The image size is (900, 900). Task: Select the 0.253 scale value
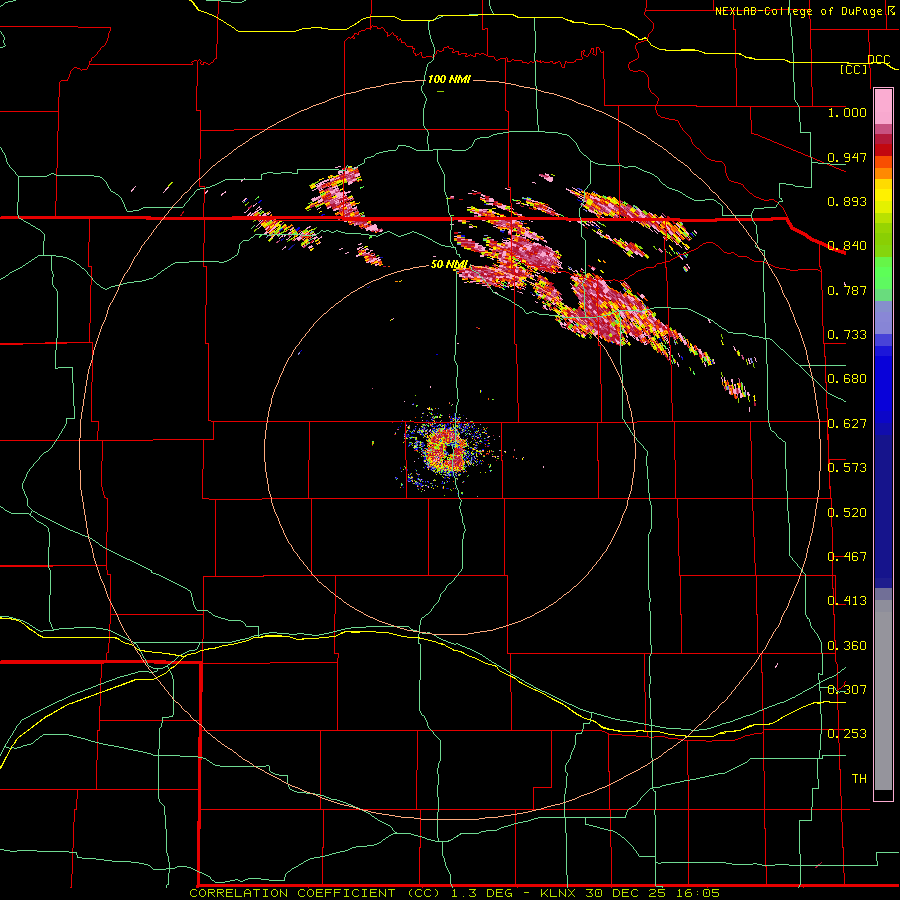(x=847, y=734)
